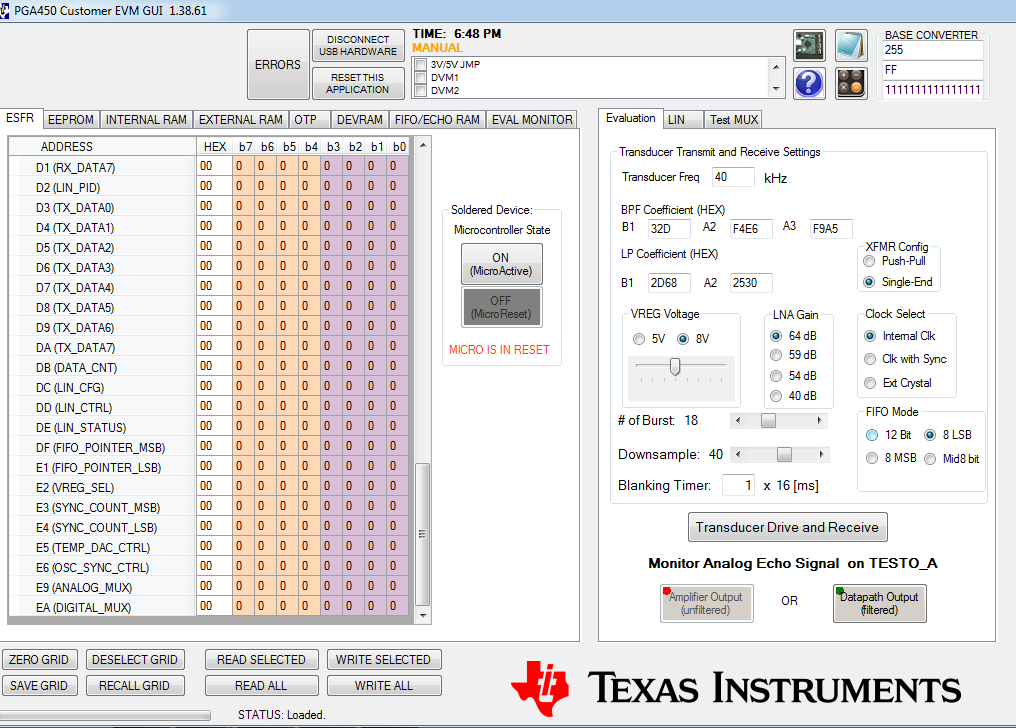Check the DVM2 checkbox
Viewport: 1016px width, 728px height.
point(421,91)
